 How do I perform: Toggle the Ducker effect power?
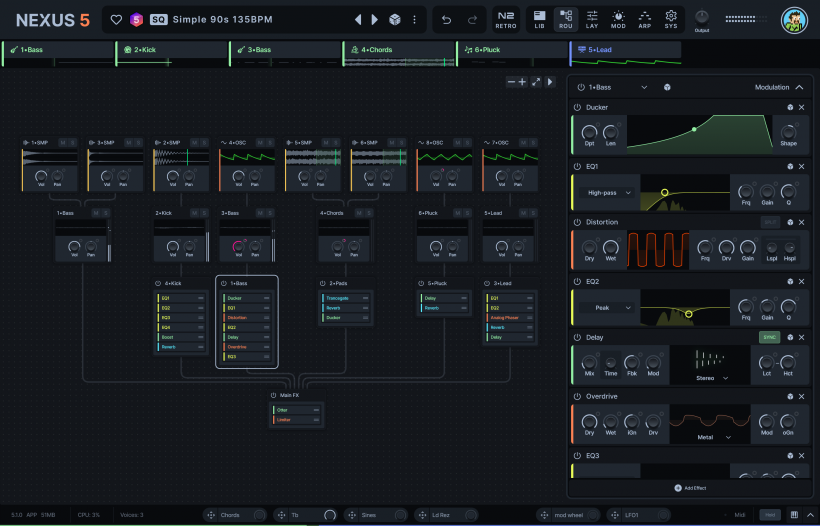[577, 107]
